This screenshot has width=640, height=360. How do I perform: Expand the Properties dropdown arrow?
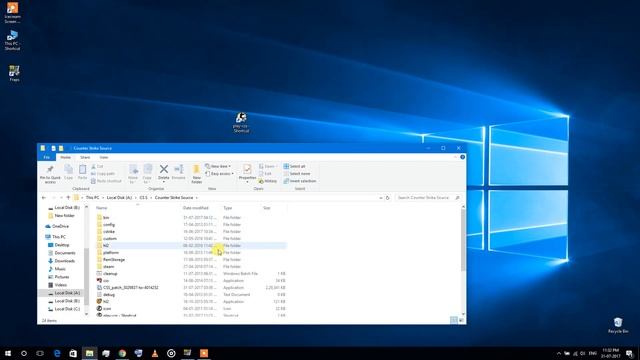247,182
